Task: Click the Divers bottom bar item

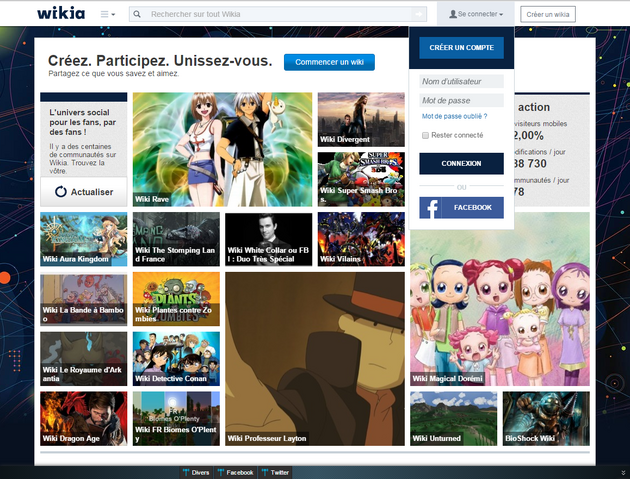Action: [196, 473]
